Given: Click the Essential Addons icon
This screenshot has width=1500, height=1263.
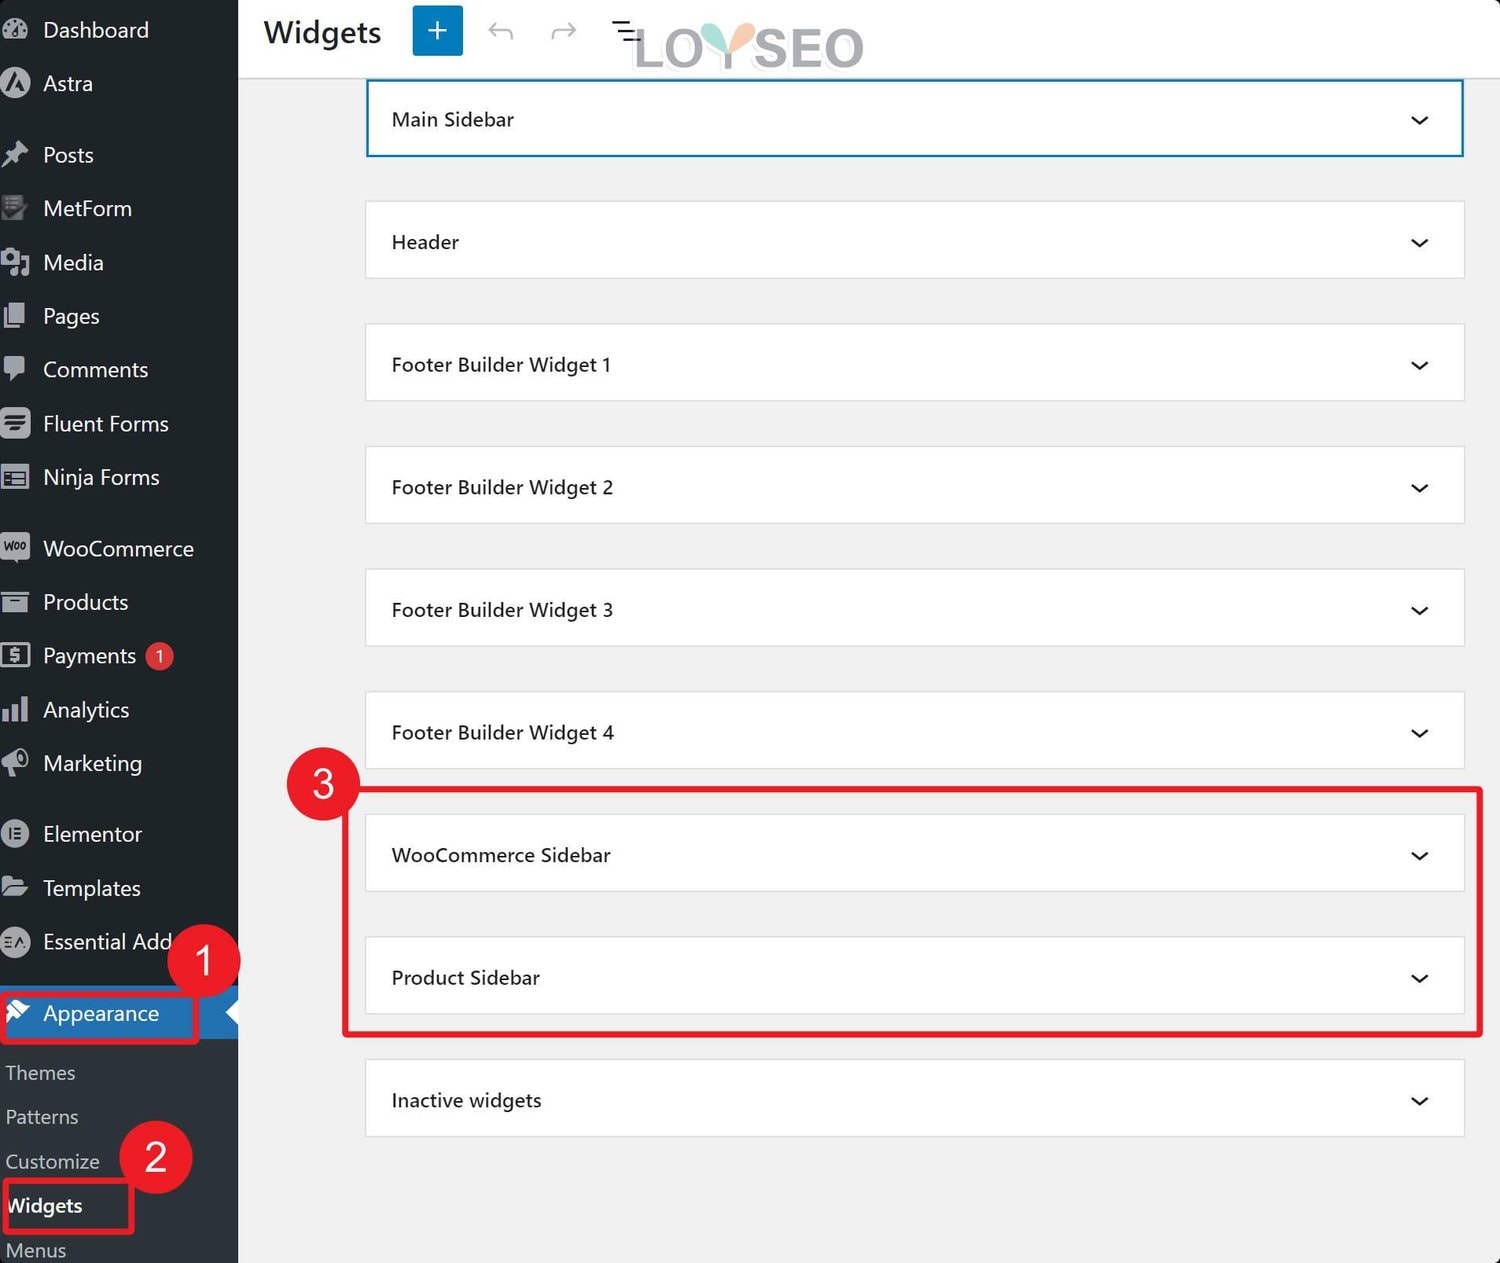Looking at the screenshot, I should click(14, 941).
